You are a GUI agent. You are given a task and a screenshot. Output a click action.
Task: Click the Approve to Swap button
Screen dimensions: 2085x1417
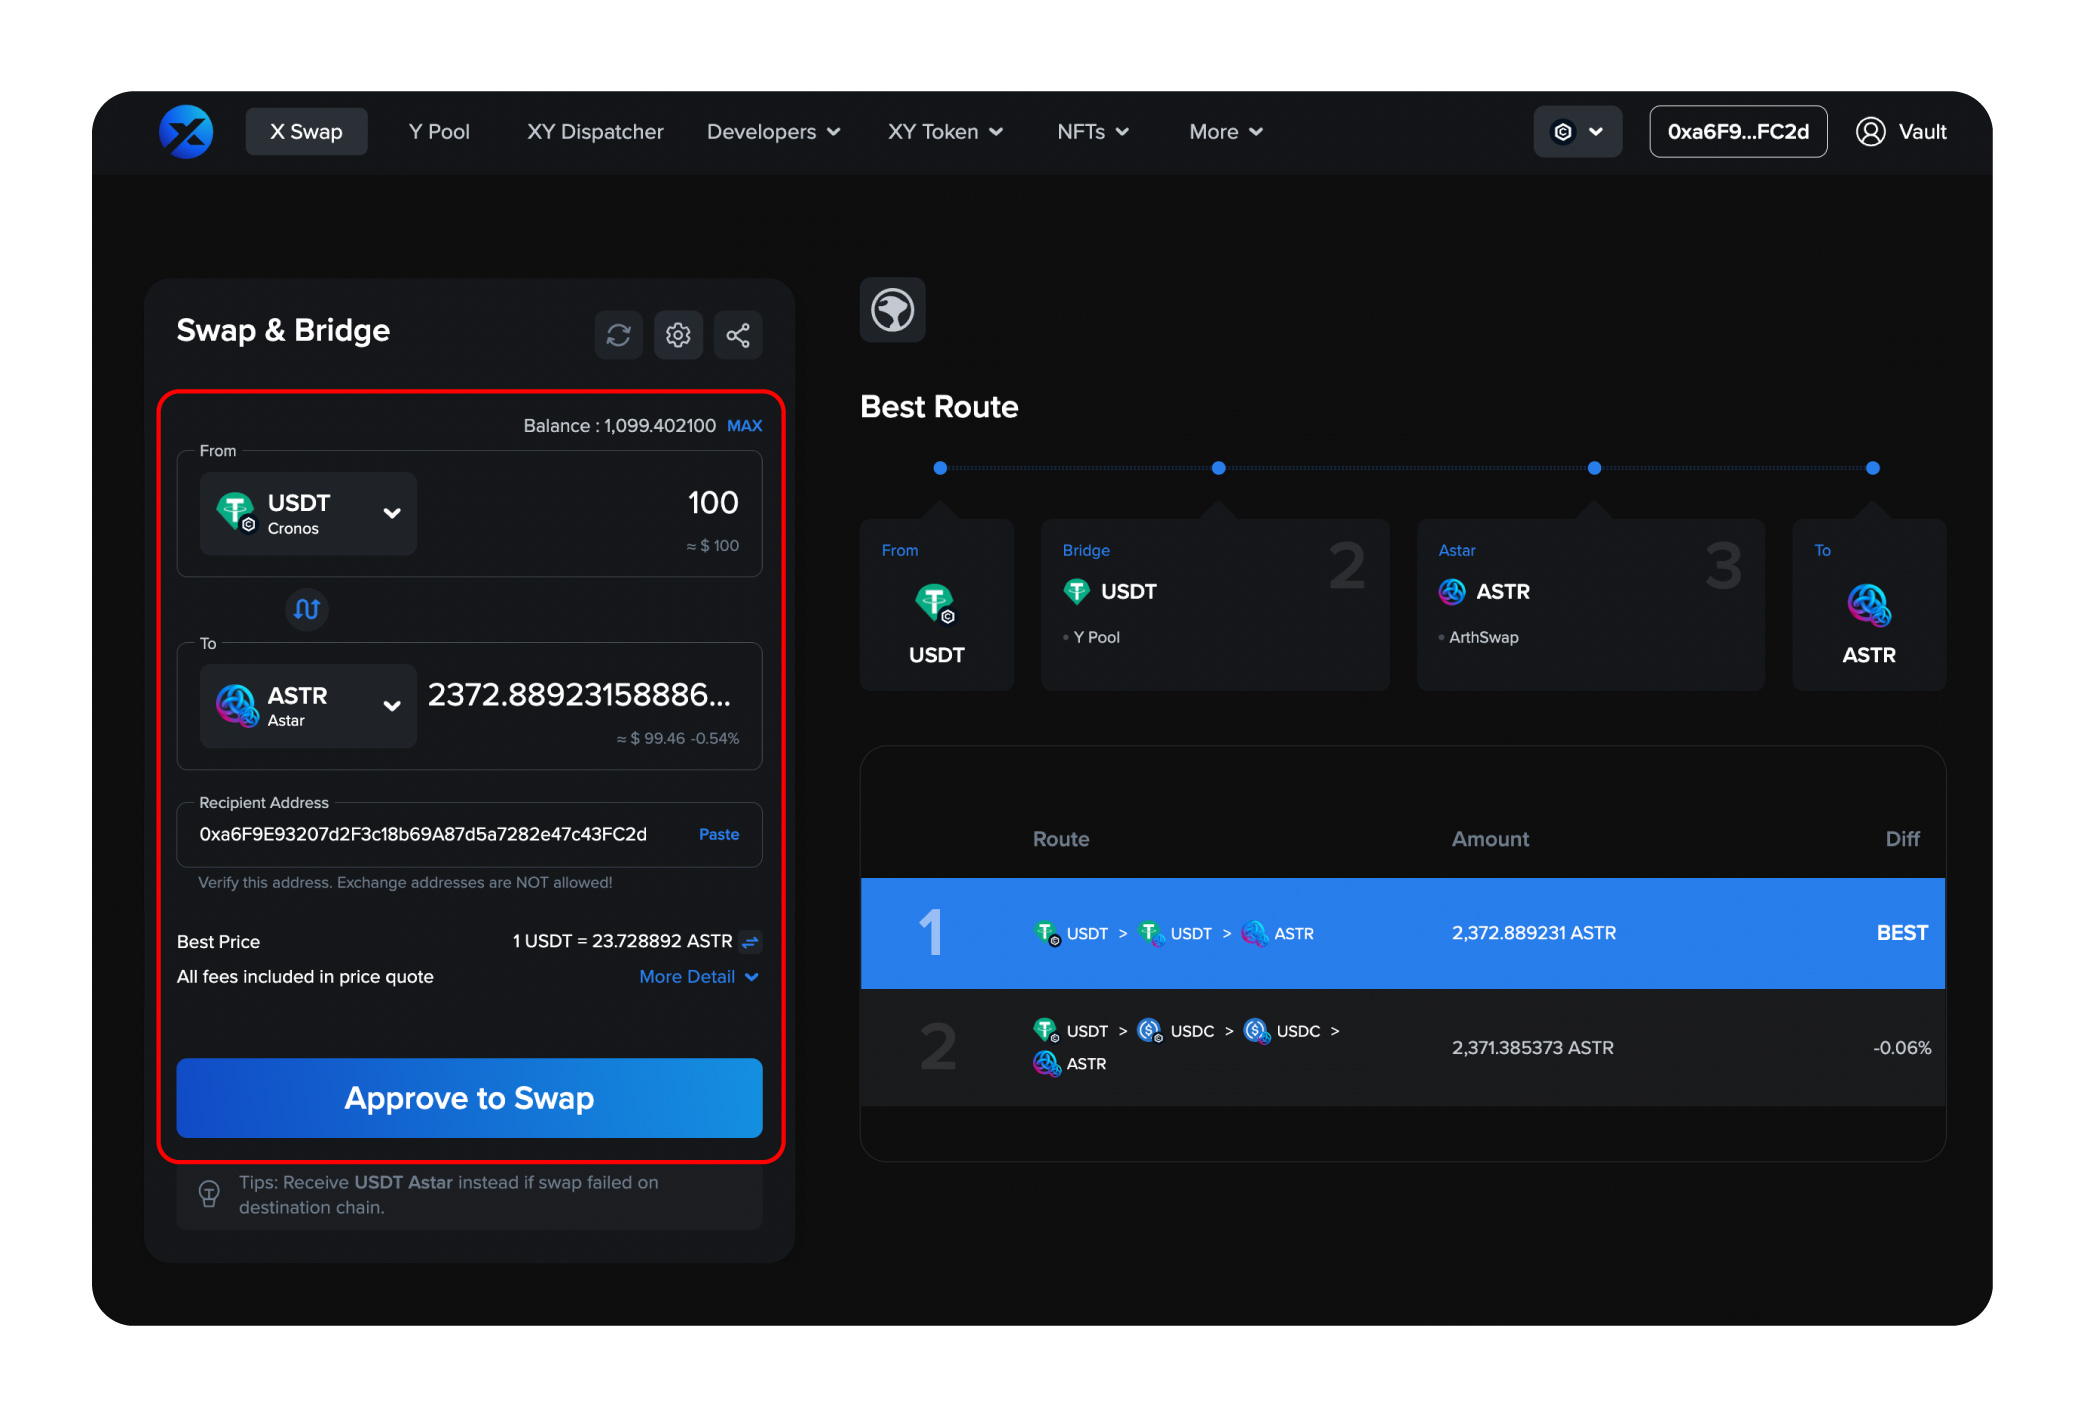tap(468, 1098)
